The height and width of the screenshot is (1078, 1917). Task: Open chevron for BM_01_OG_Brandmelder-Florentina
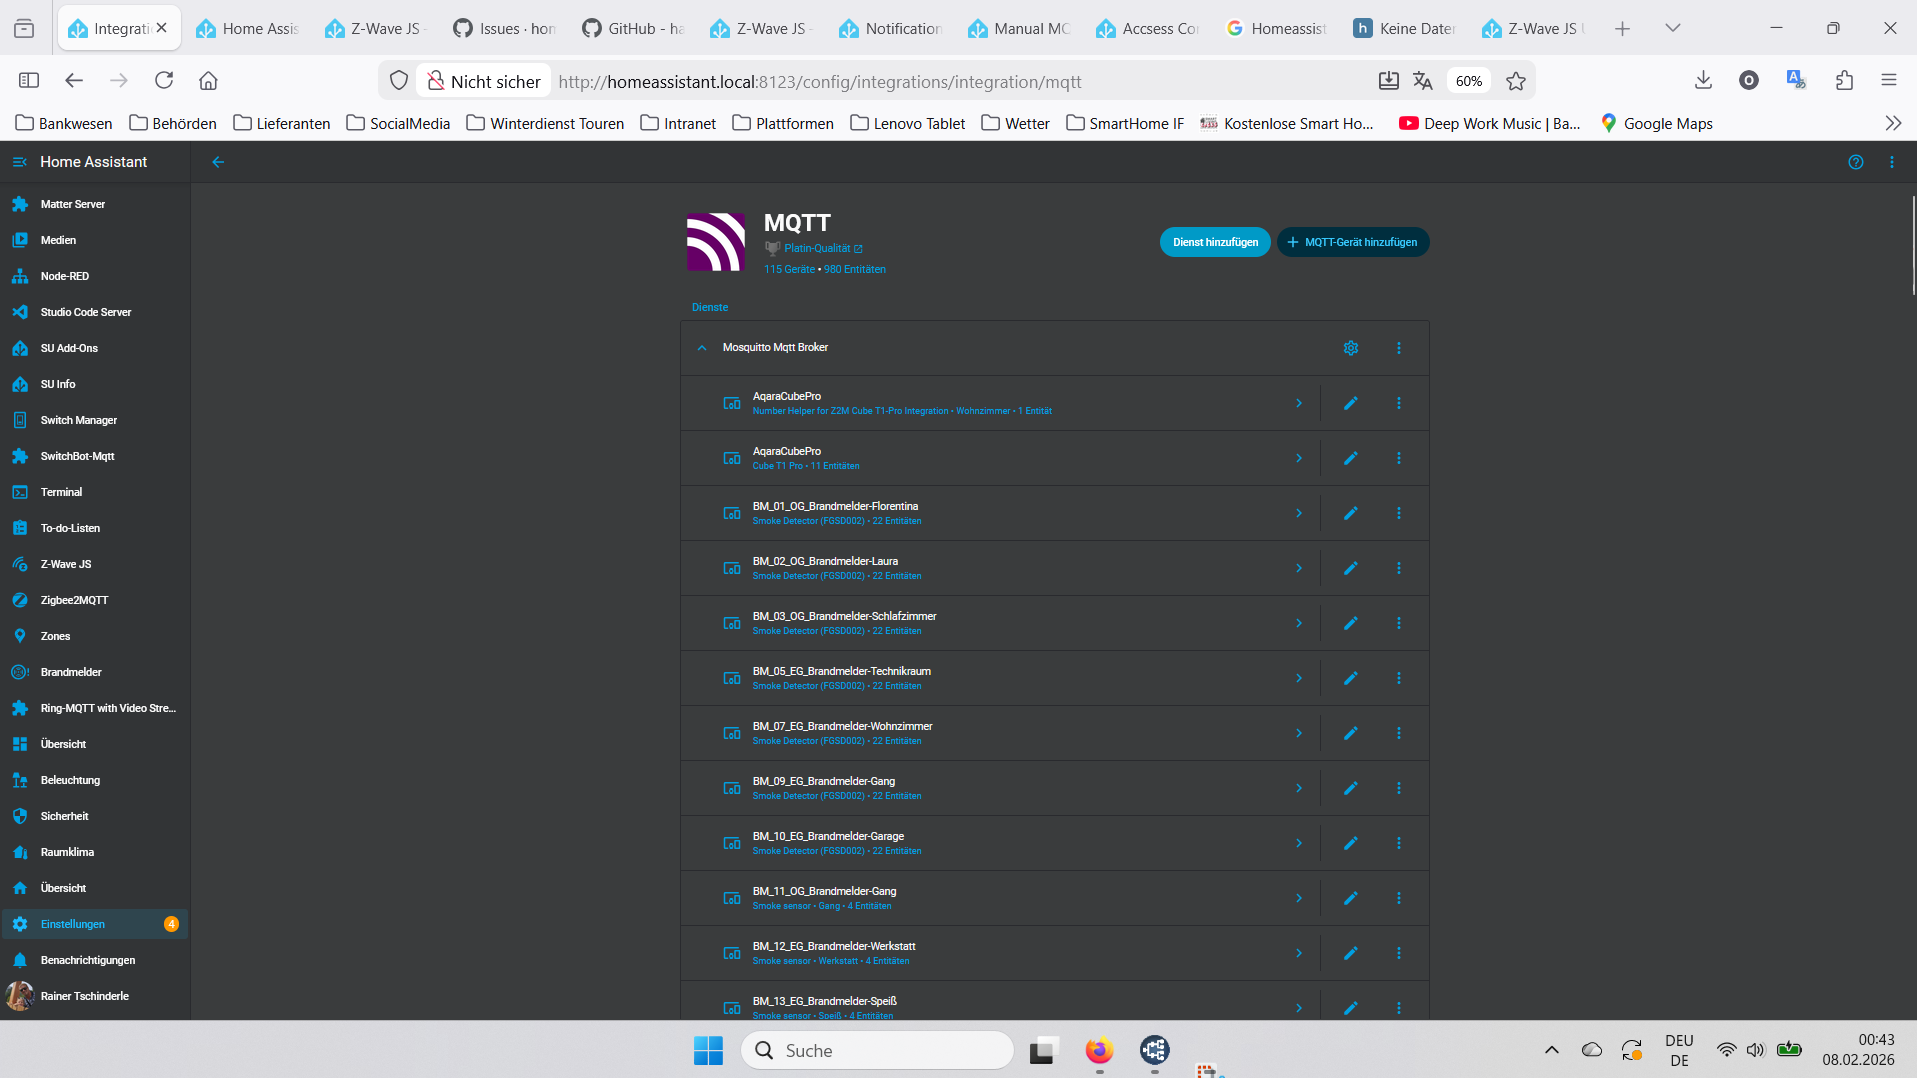(1299, 513)
